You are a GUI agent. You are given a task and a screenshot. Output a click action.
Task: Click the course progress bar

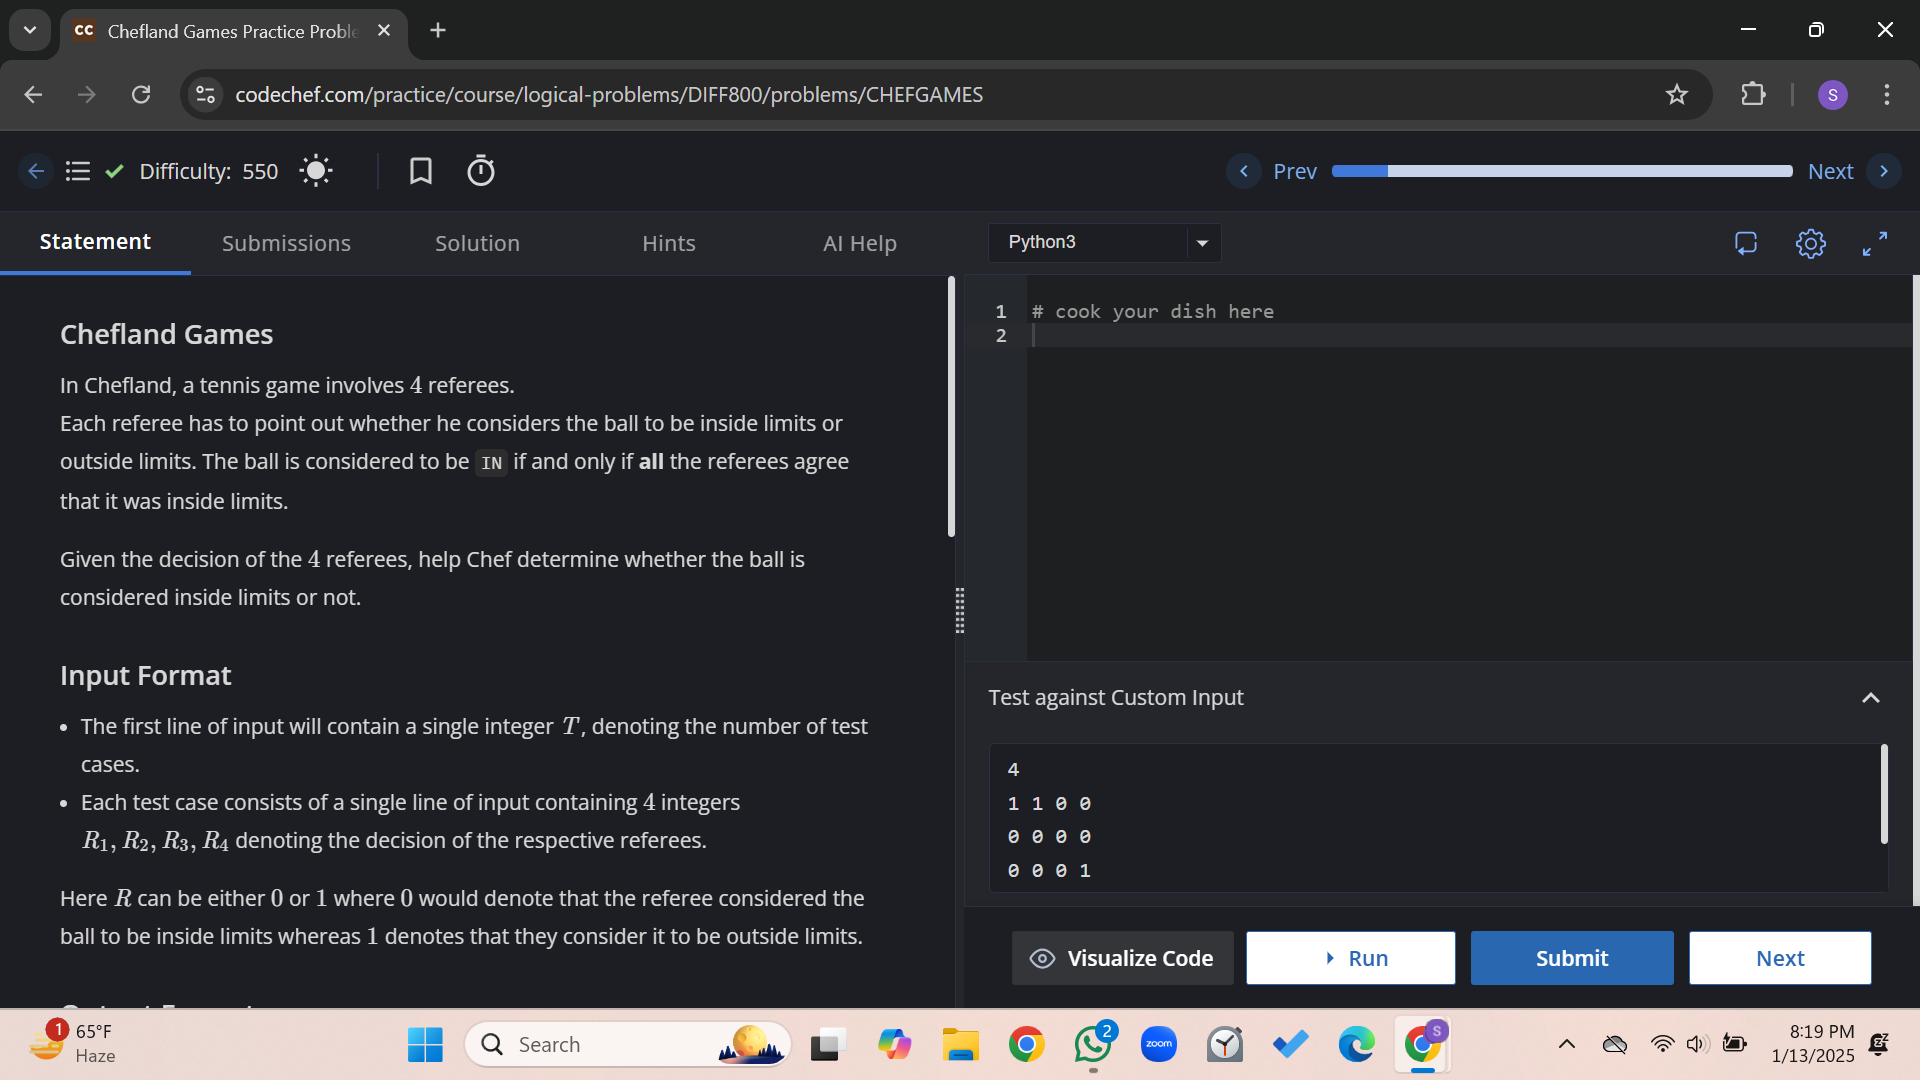pos(1560,171)
